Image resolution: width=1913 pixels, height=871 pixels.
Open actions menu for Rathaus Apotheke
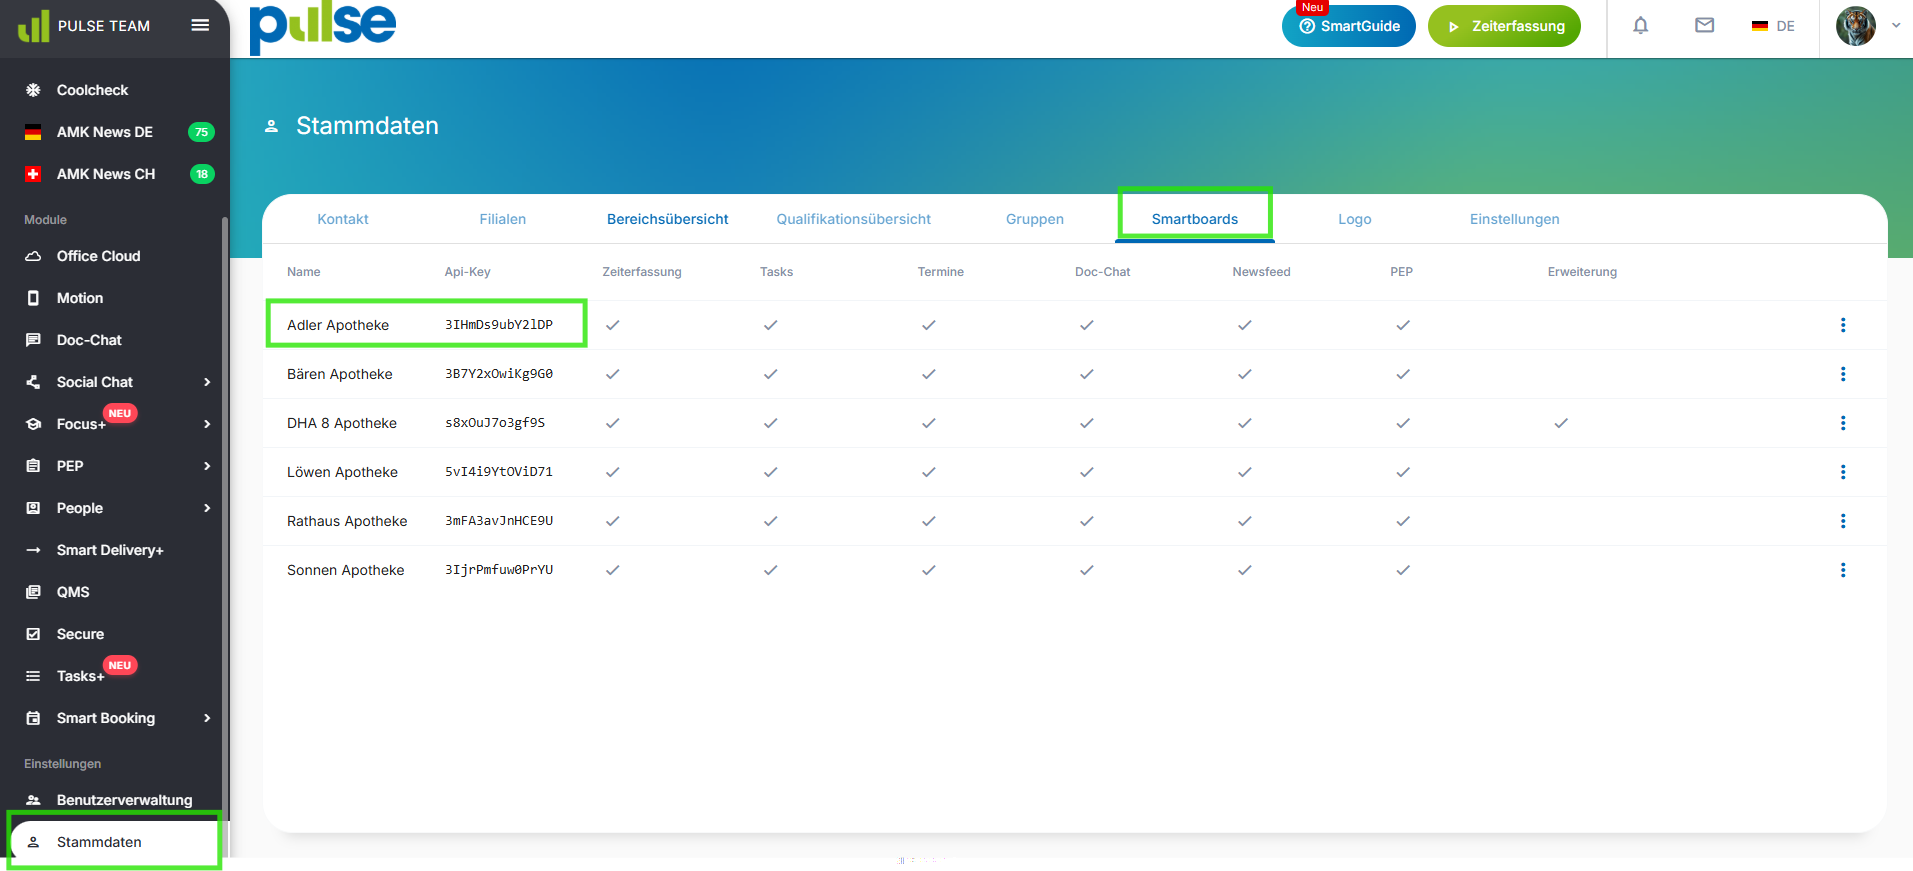click(x=1843, y=521)
